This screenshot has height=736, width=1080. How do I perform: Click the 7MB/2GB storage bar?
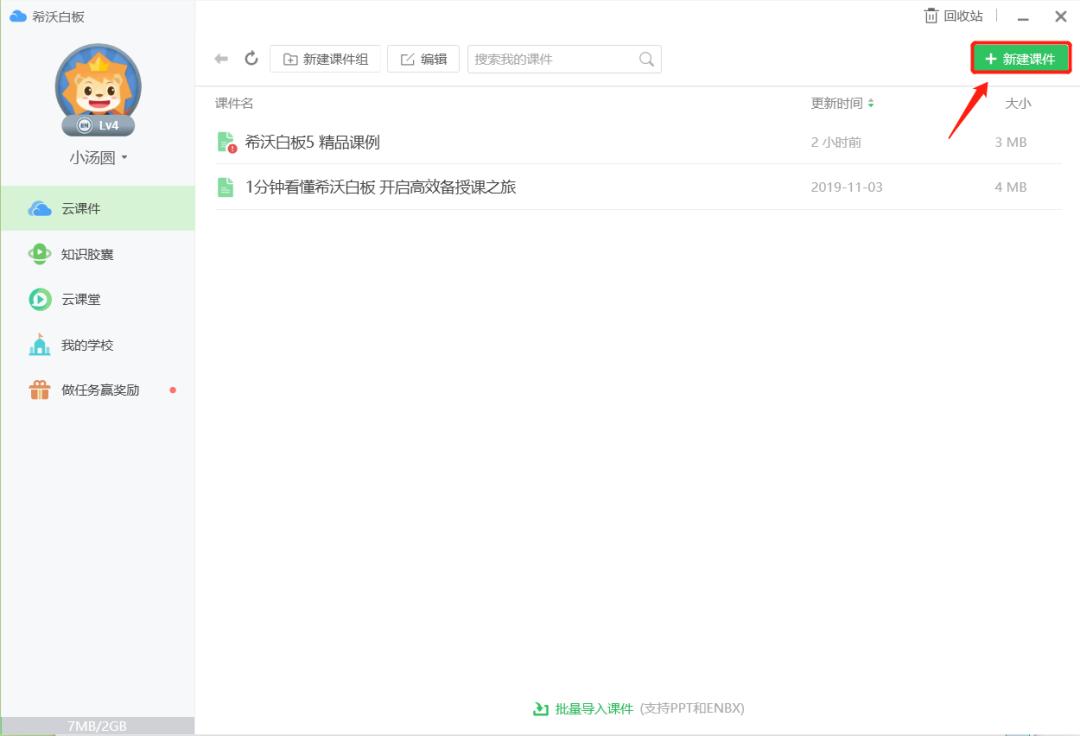click(x=97, y=726)
